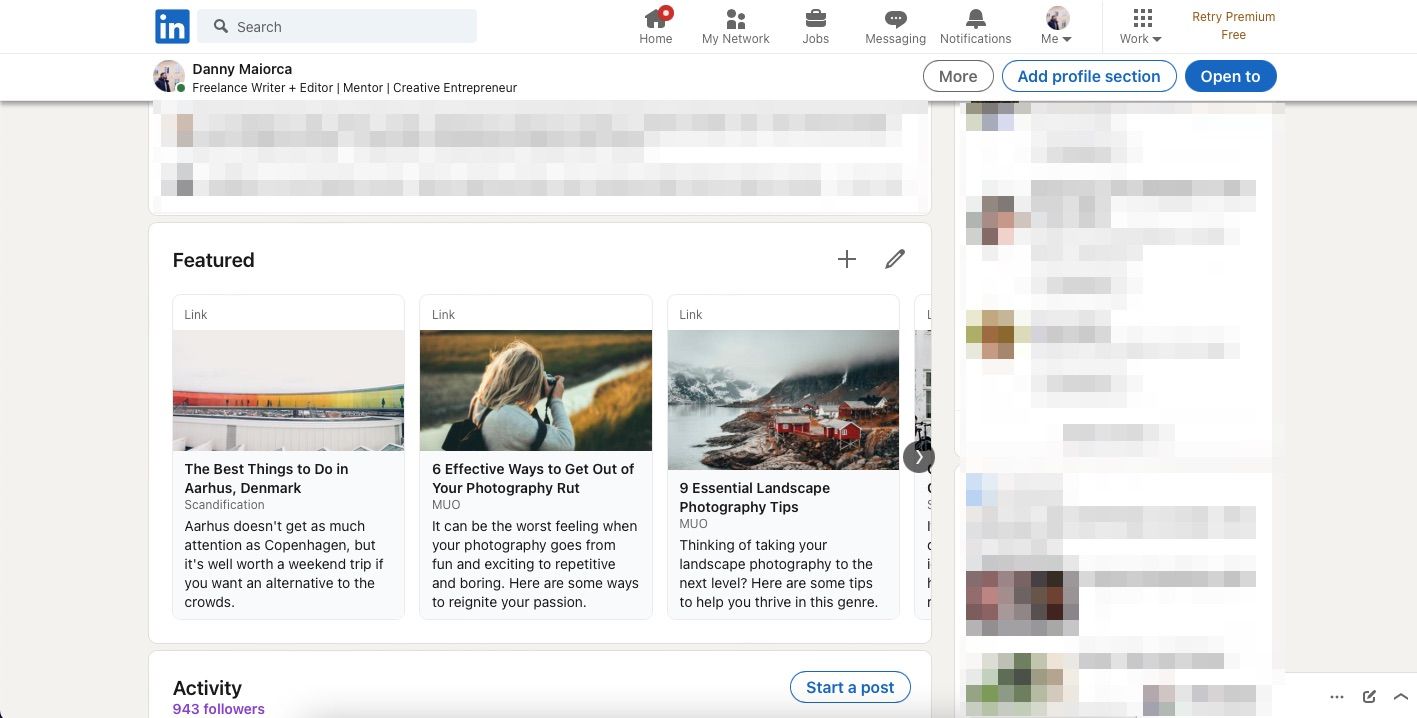Collapse the messaging panel chevron
1417x718 pixels.
[x=1401, y=696]
